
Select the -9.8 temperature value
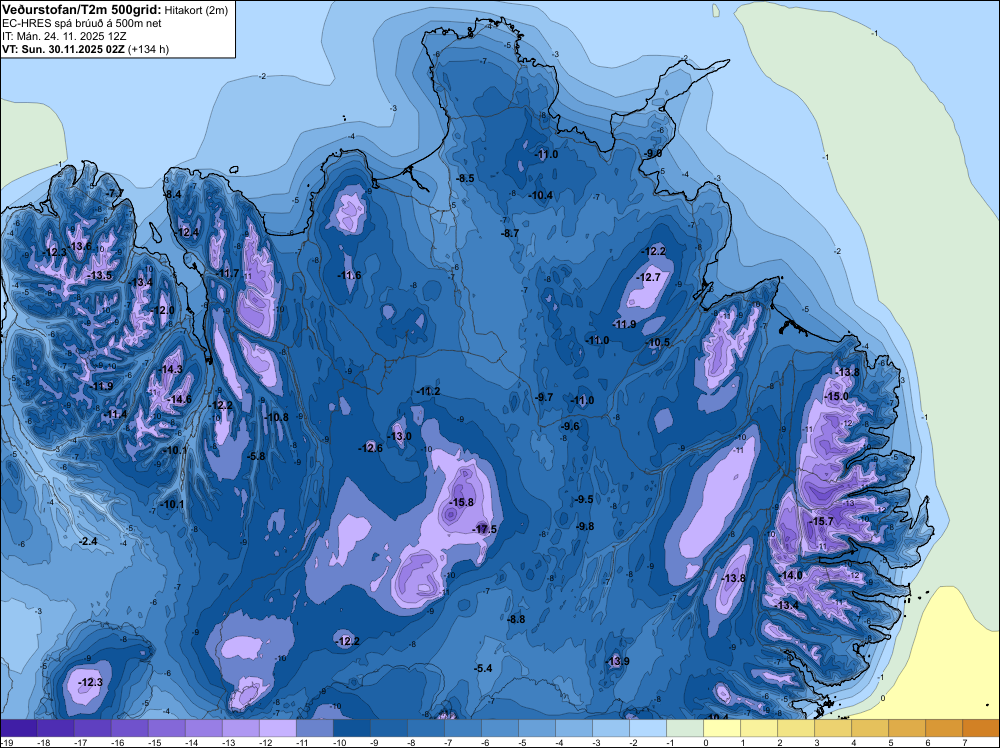(x=585, y=527)
